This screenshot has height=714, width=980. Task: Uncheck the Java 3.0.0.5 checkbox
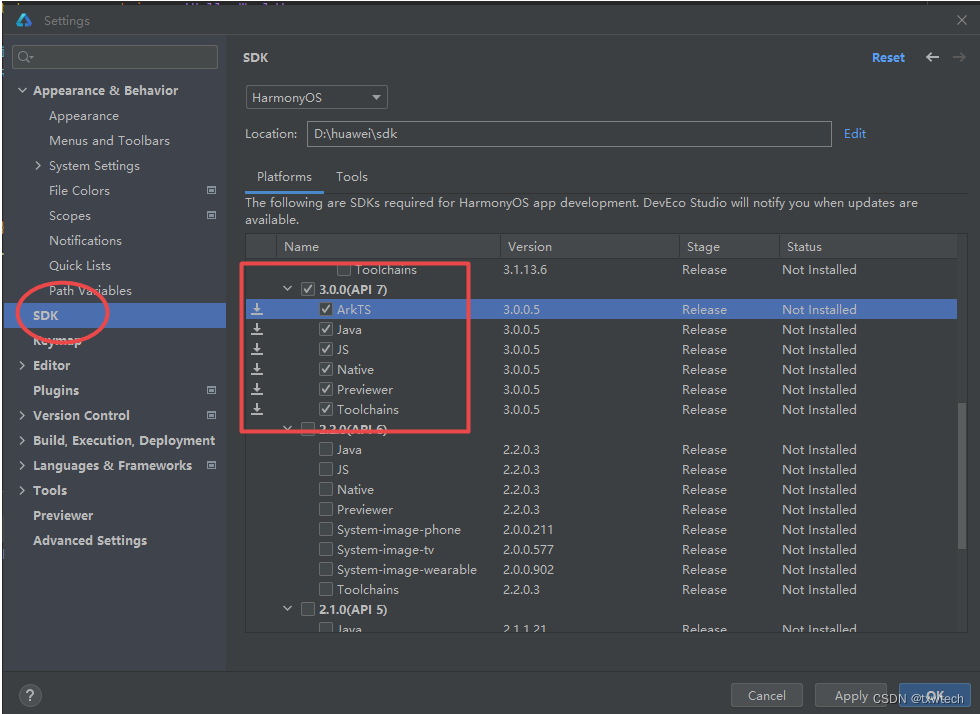(x=326, y=329)
